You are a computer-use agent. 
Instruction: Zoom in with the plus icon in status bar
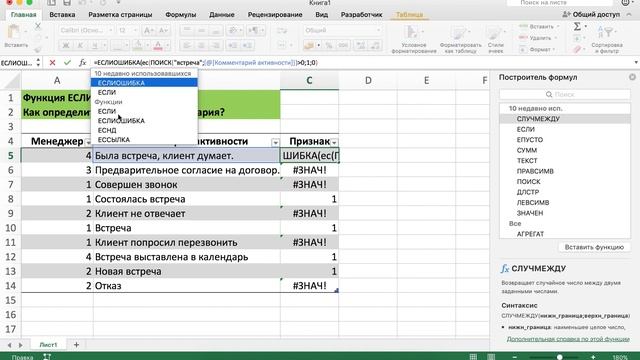point(593,357)
